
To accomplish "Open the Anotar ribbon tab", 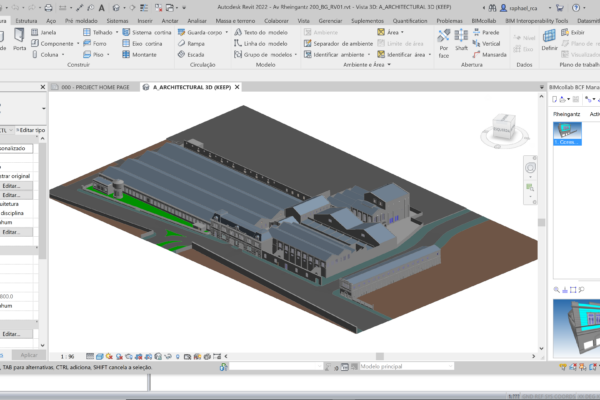I will coord(170,21).
